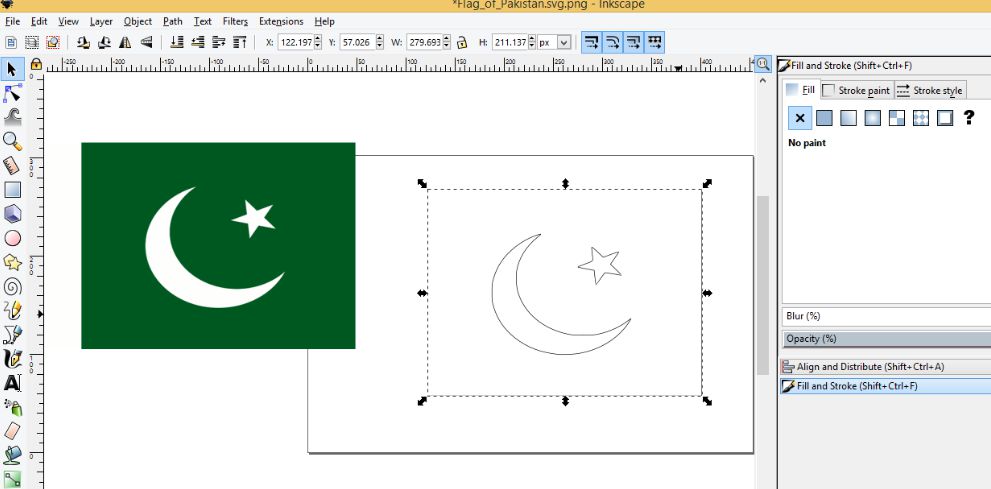Select the Spray tool
Screen dimensions: 991x489
point(12,407)
